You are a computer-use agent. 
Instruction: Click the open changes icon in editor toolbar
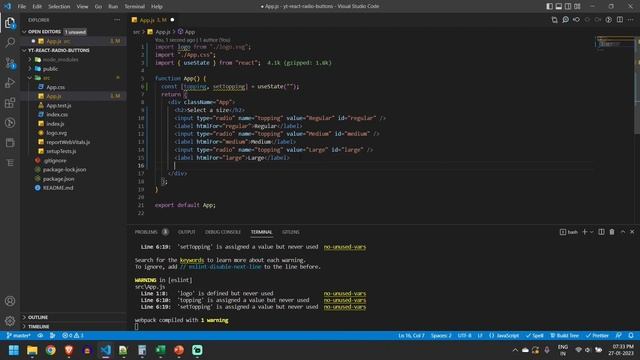tap(554, 20)
